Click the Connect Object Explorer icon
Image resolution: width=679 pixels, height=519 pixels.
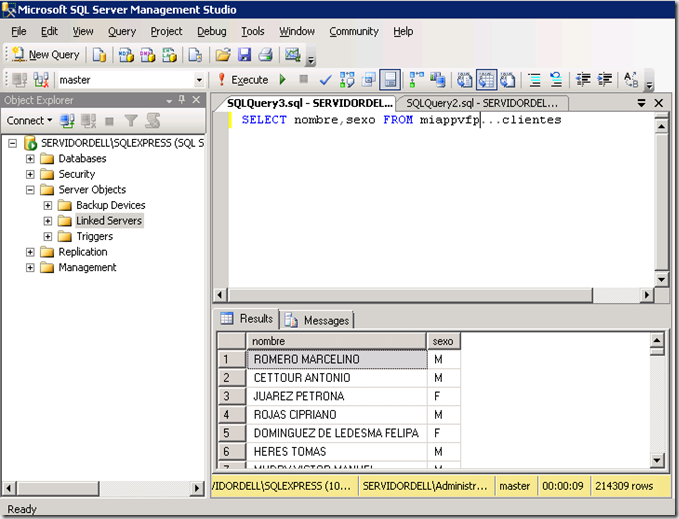click(67, 121)
